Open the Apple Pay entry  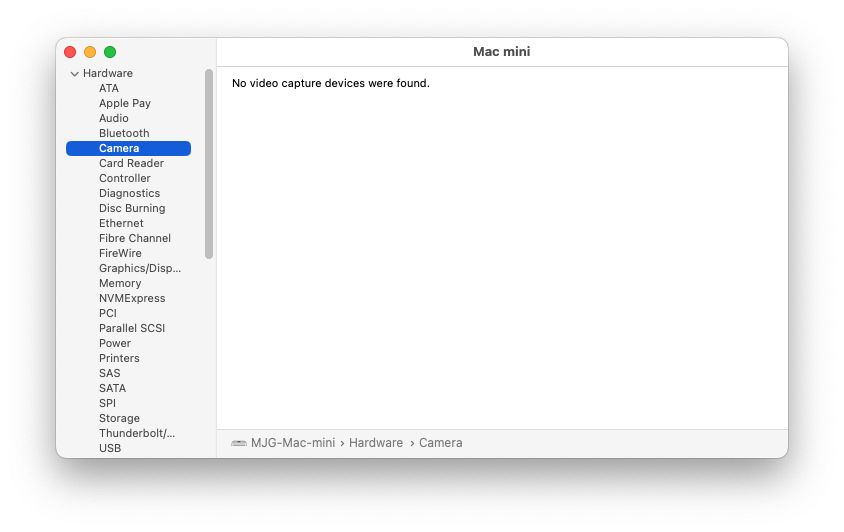point(125,103)
